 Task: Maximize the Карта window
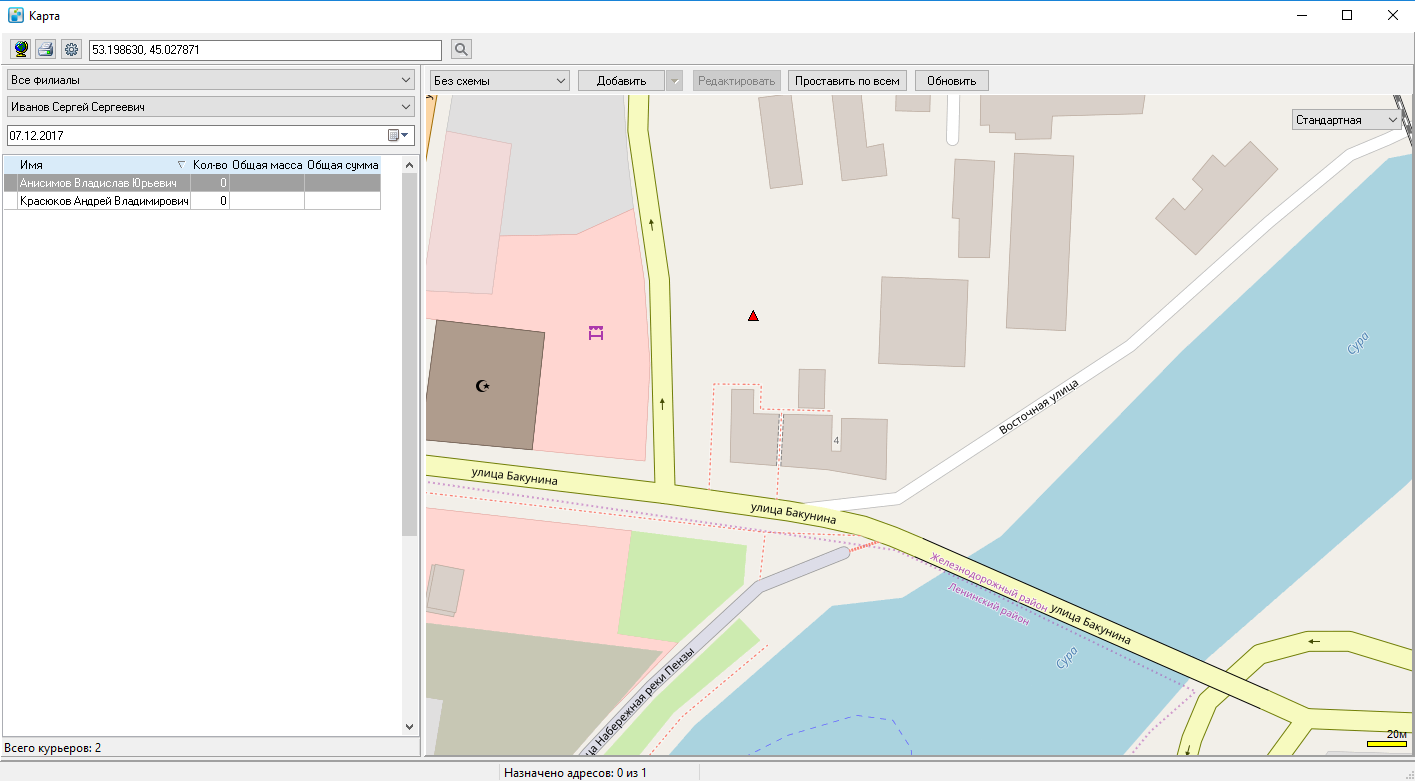[1347, 15]
